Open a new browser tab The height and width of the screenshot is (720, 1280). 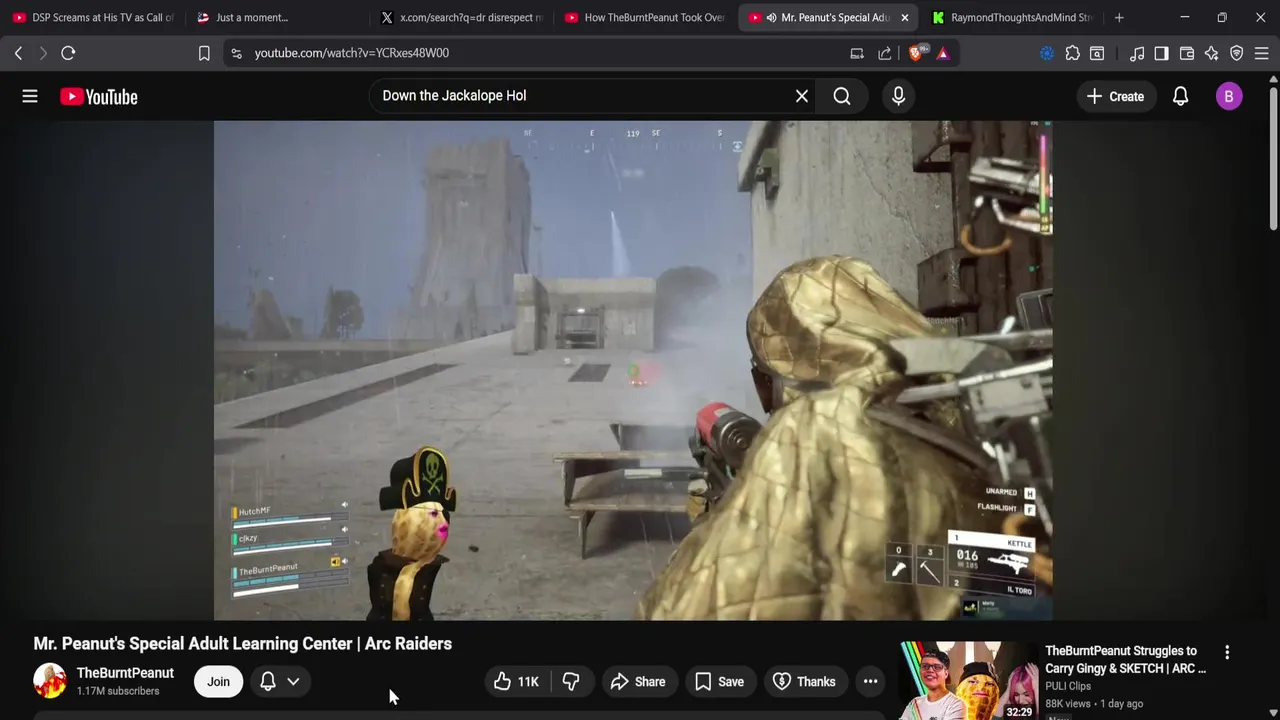1119,17
